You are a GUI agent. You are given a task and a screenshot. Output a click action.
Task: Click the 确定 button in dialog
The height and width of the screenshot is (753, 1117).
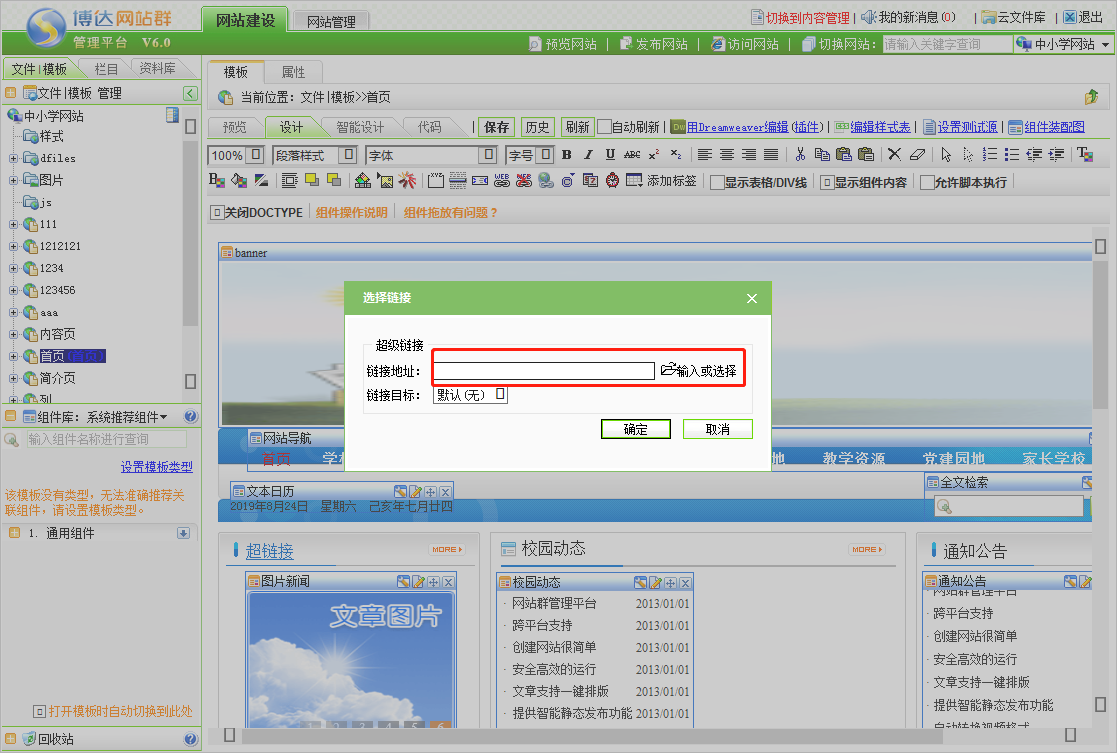pyautogui.click(x=635, y=429)
